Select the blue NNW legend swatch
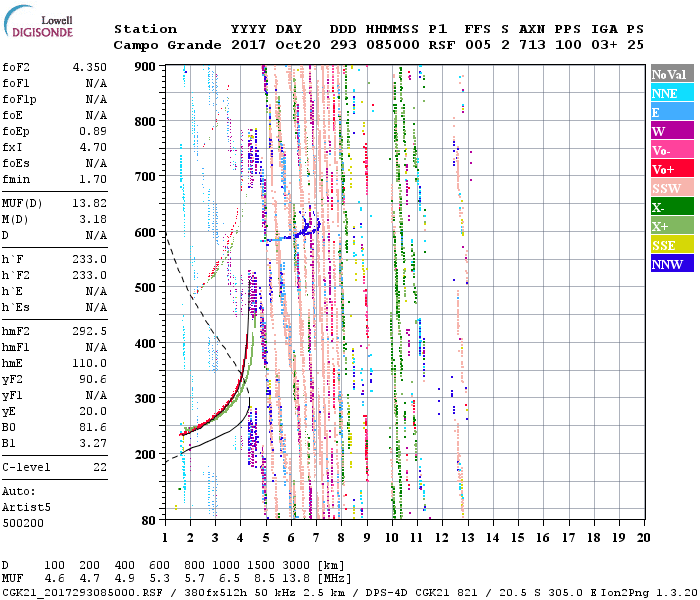Image resolution: width=700 pixels, height=600 pixels. pyautogui.click(x=669, y=264)
